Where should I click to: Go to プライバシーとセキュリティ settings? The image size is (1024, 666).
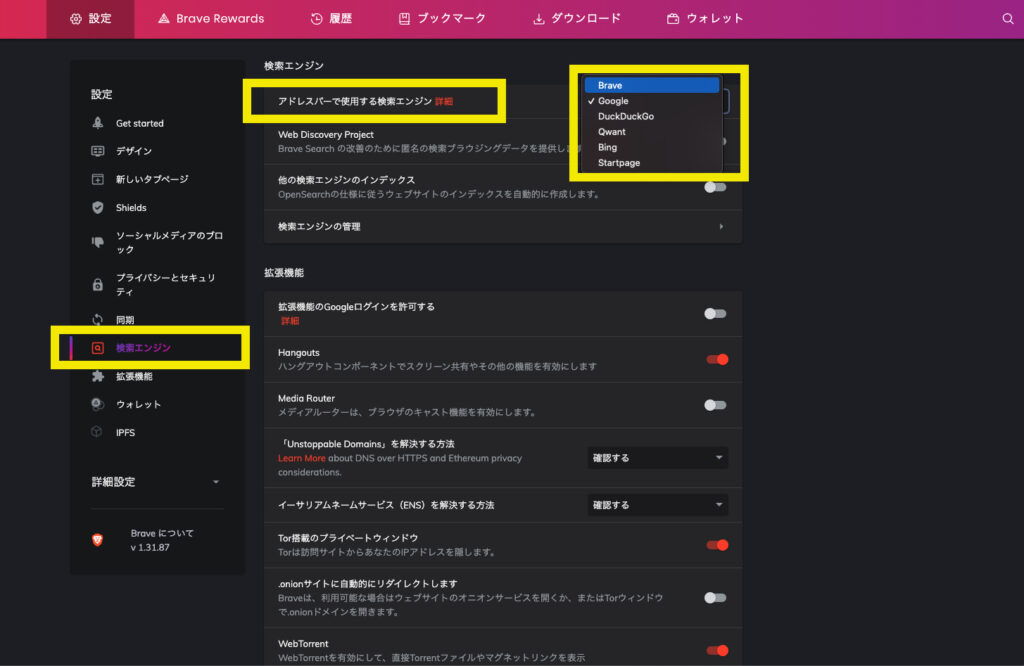tap(166, 285)
